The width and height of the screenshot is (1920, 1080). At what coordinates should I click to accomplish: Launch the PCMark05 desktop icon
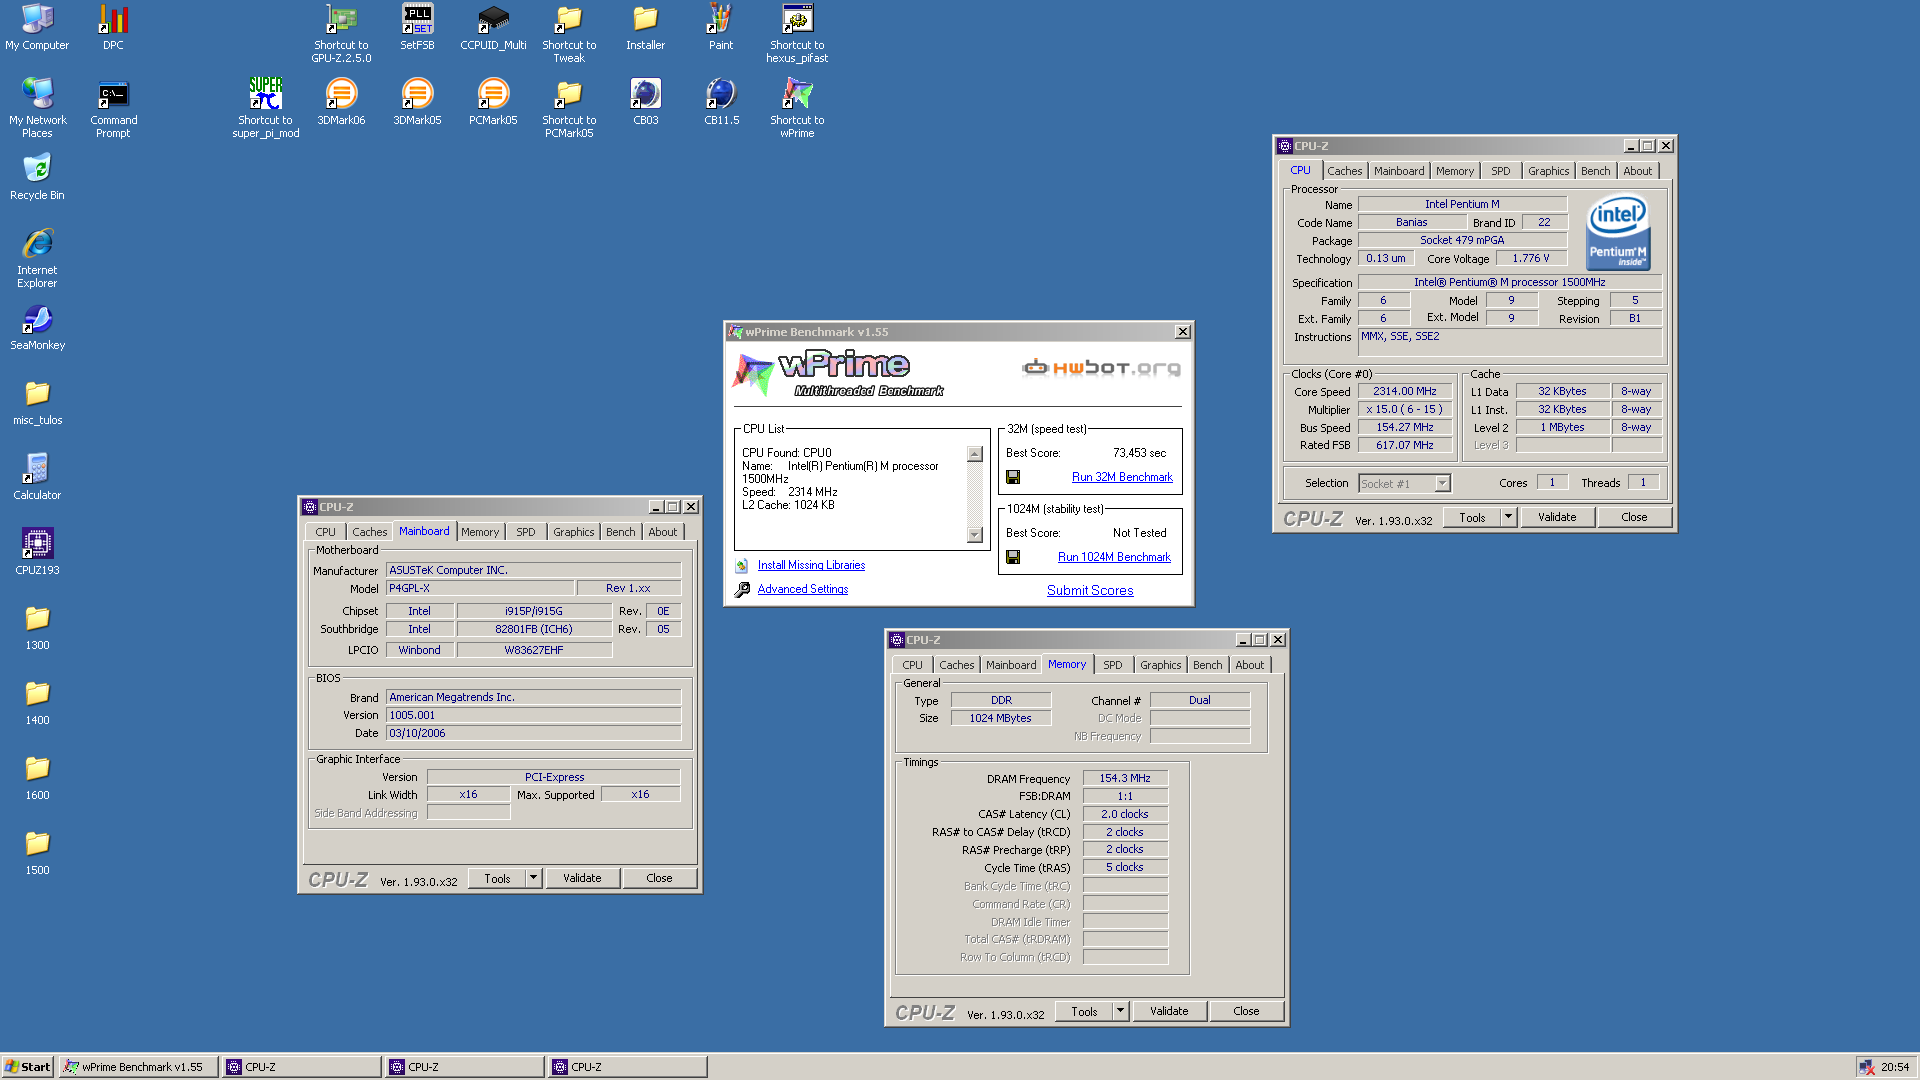493,102
